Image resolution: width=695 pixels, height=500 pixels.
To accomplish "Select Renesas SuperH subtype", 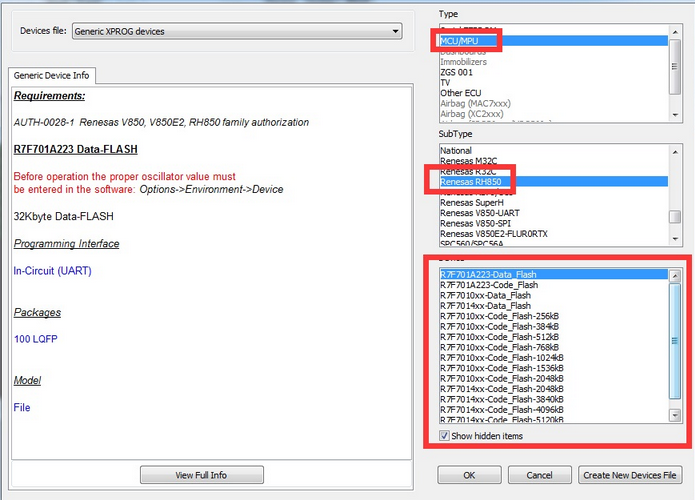I will coord(554,203).
